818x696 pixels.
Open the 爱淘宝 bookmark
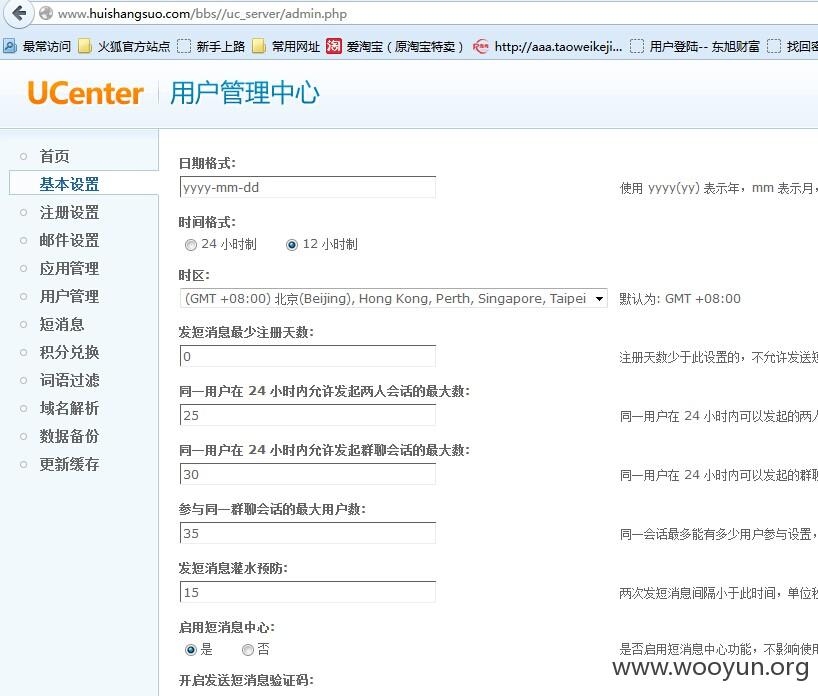pos(395,46)
